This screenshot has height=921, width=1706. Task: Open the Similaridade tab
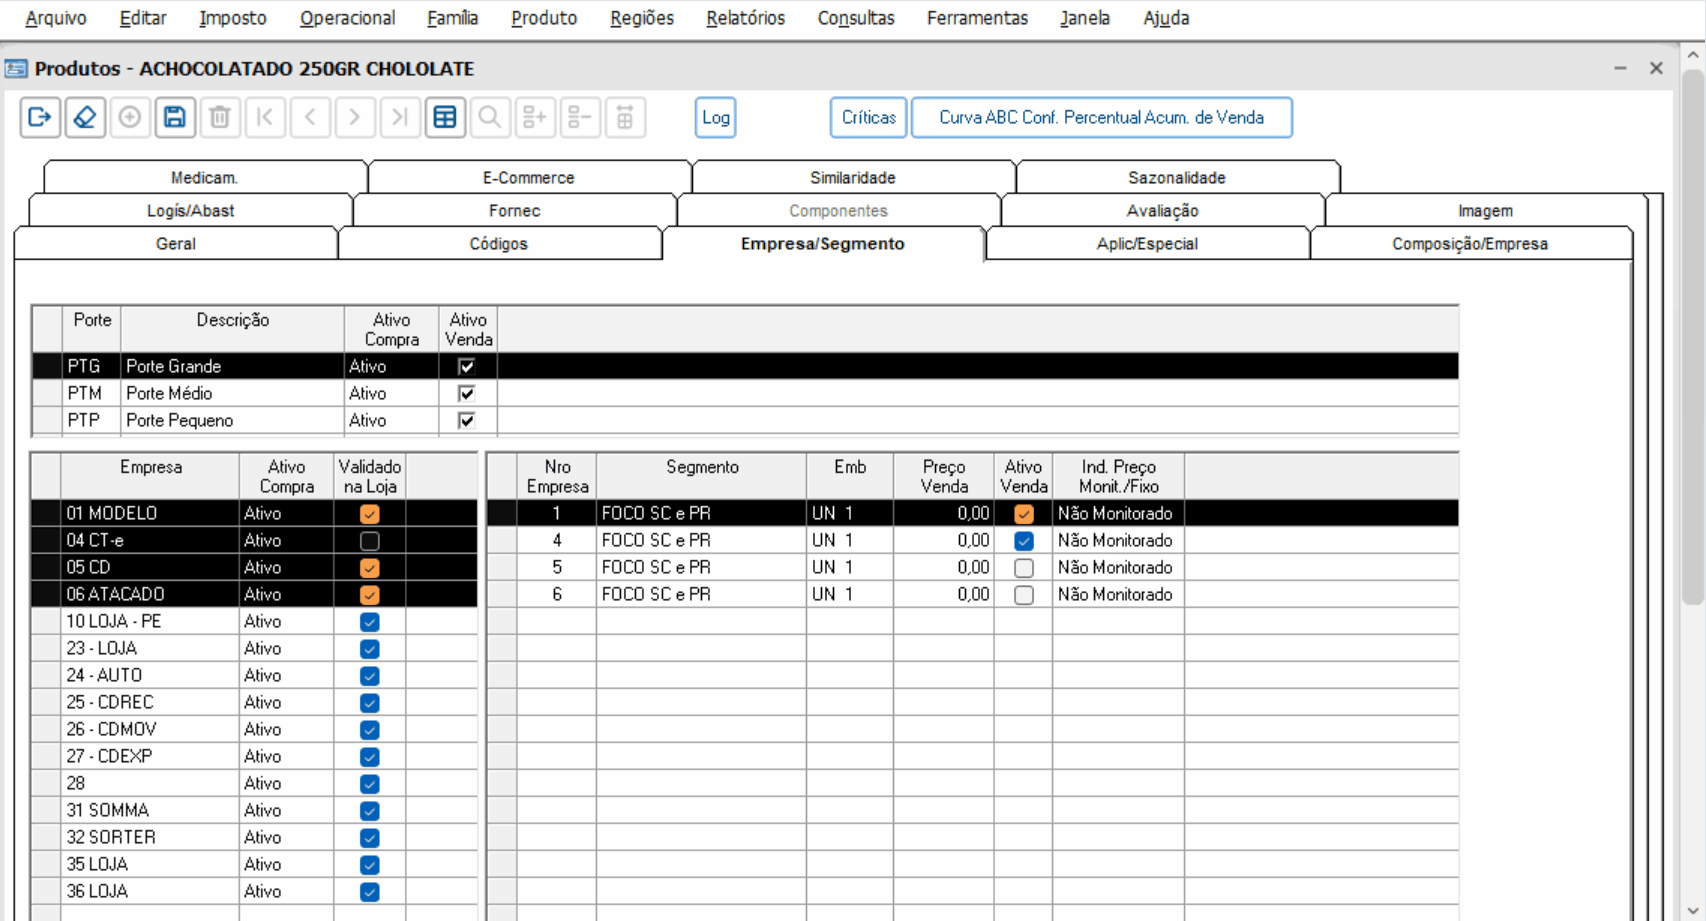pos(853,178)
